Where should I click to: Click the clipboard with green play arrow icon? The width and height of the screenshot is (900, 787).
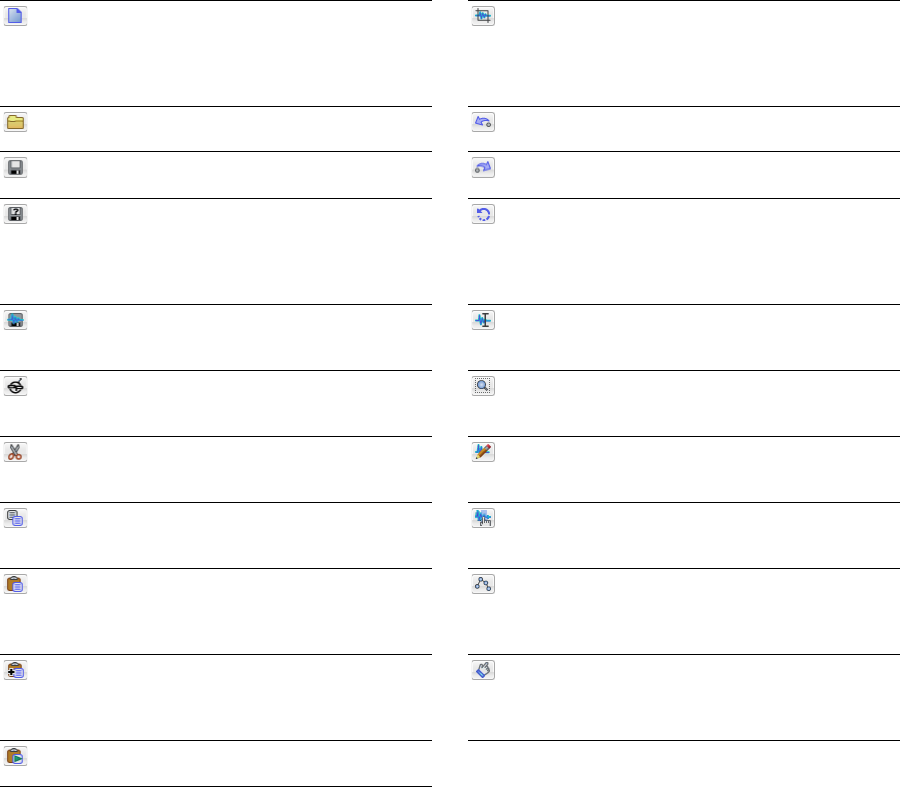click(16, 756)
